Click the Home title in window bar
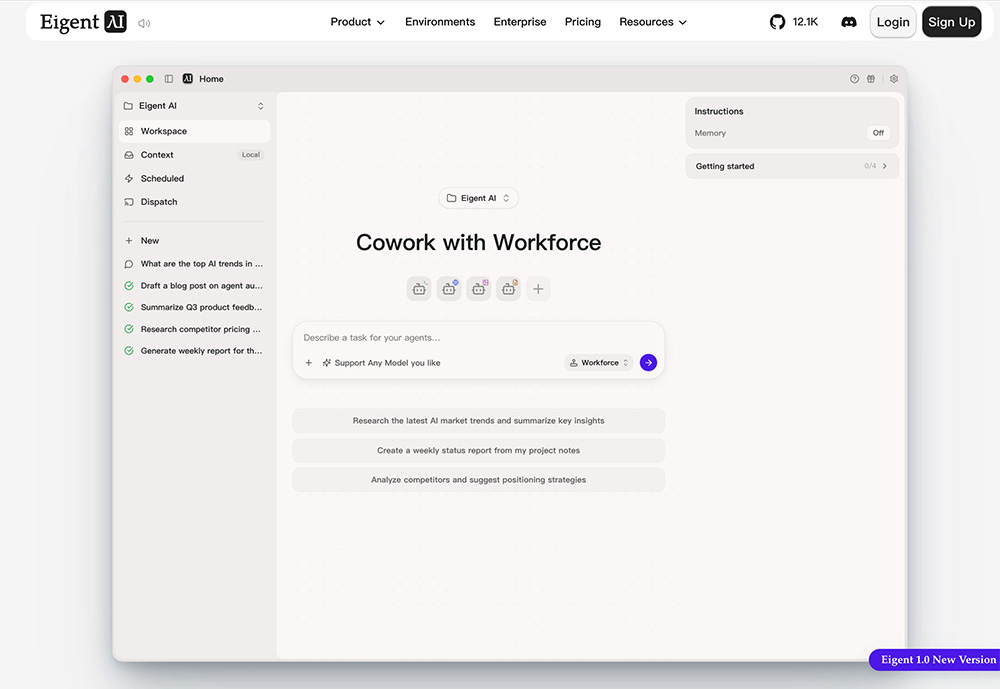This screenshot has width=1000, height=689. (211, 79)
